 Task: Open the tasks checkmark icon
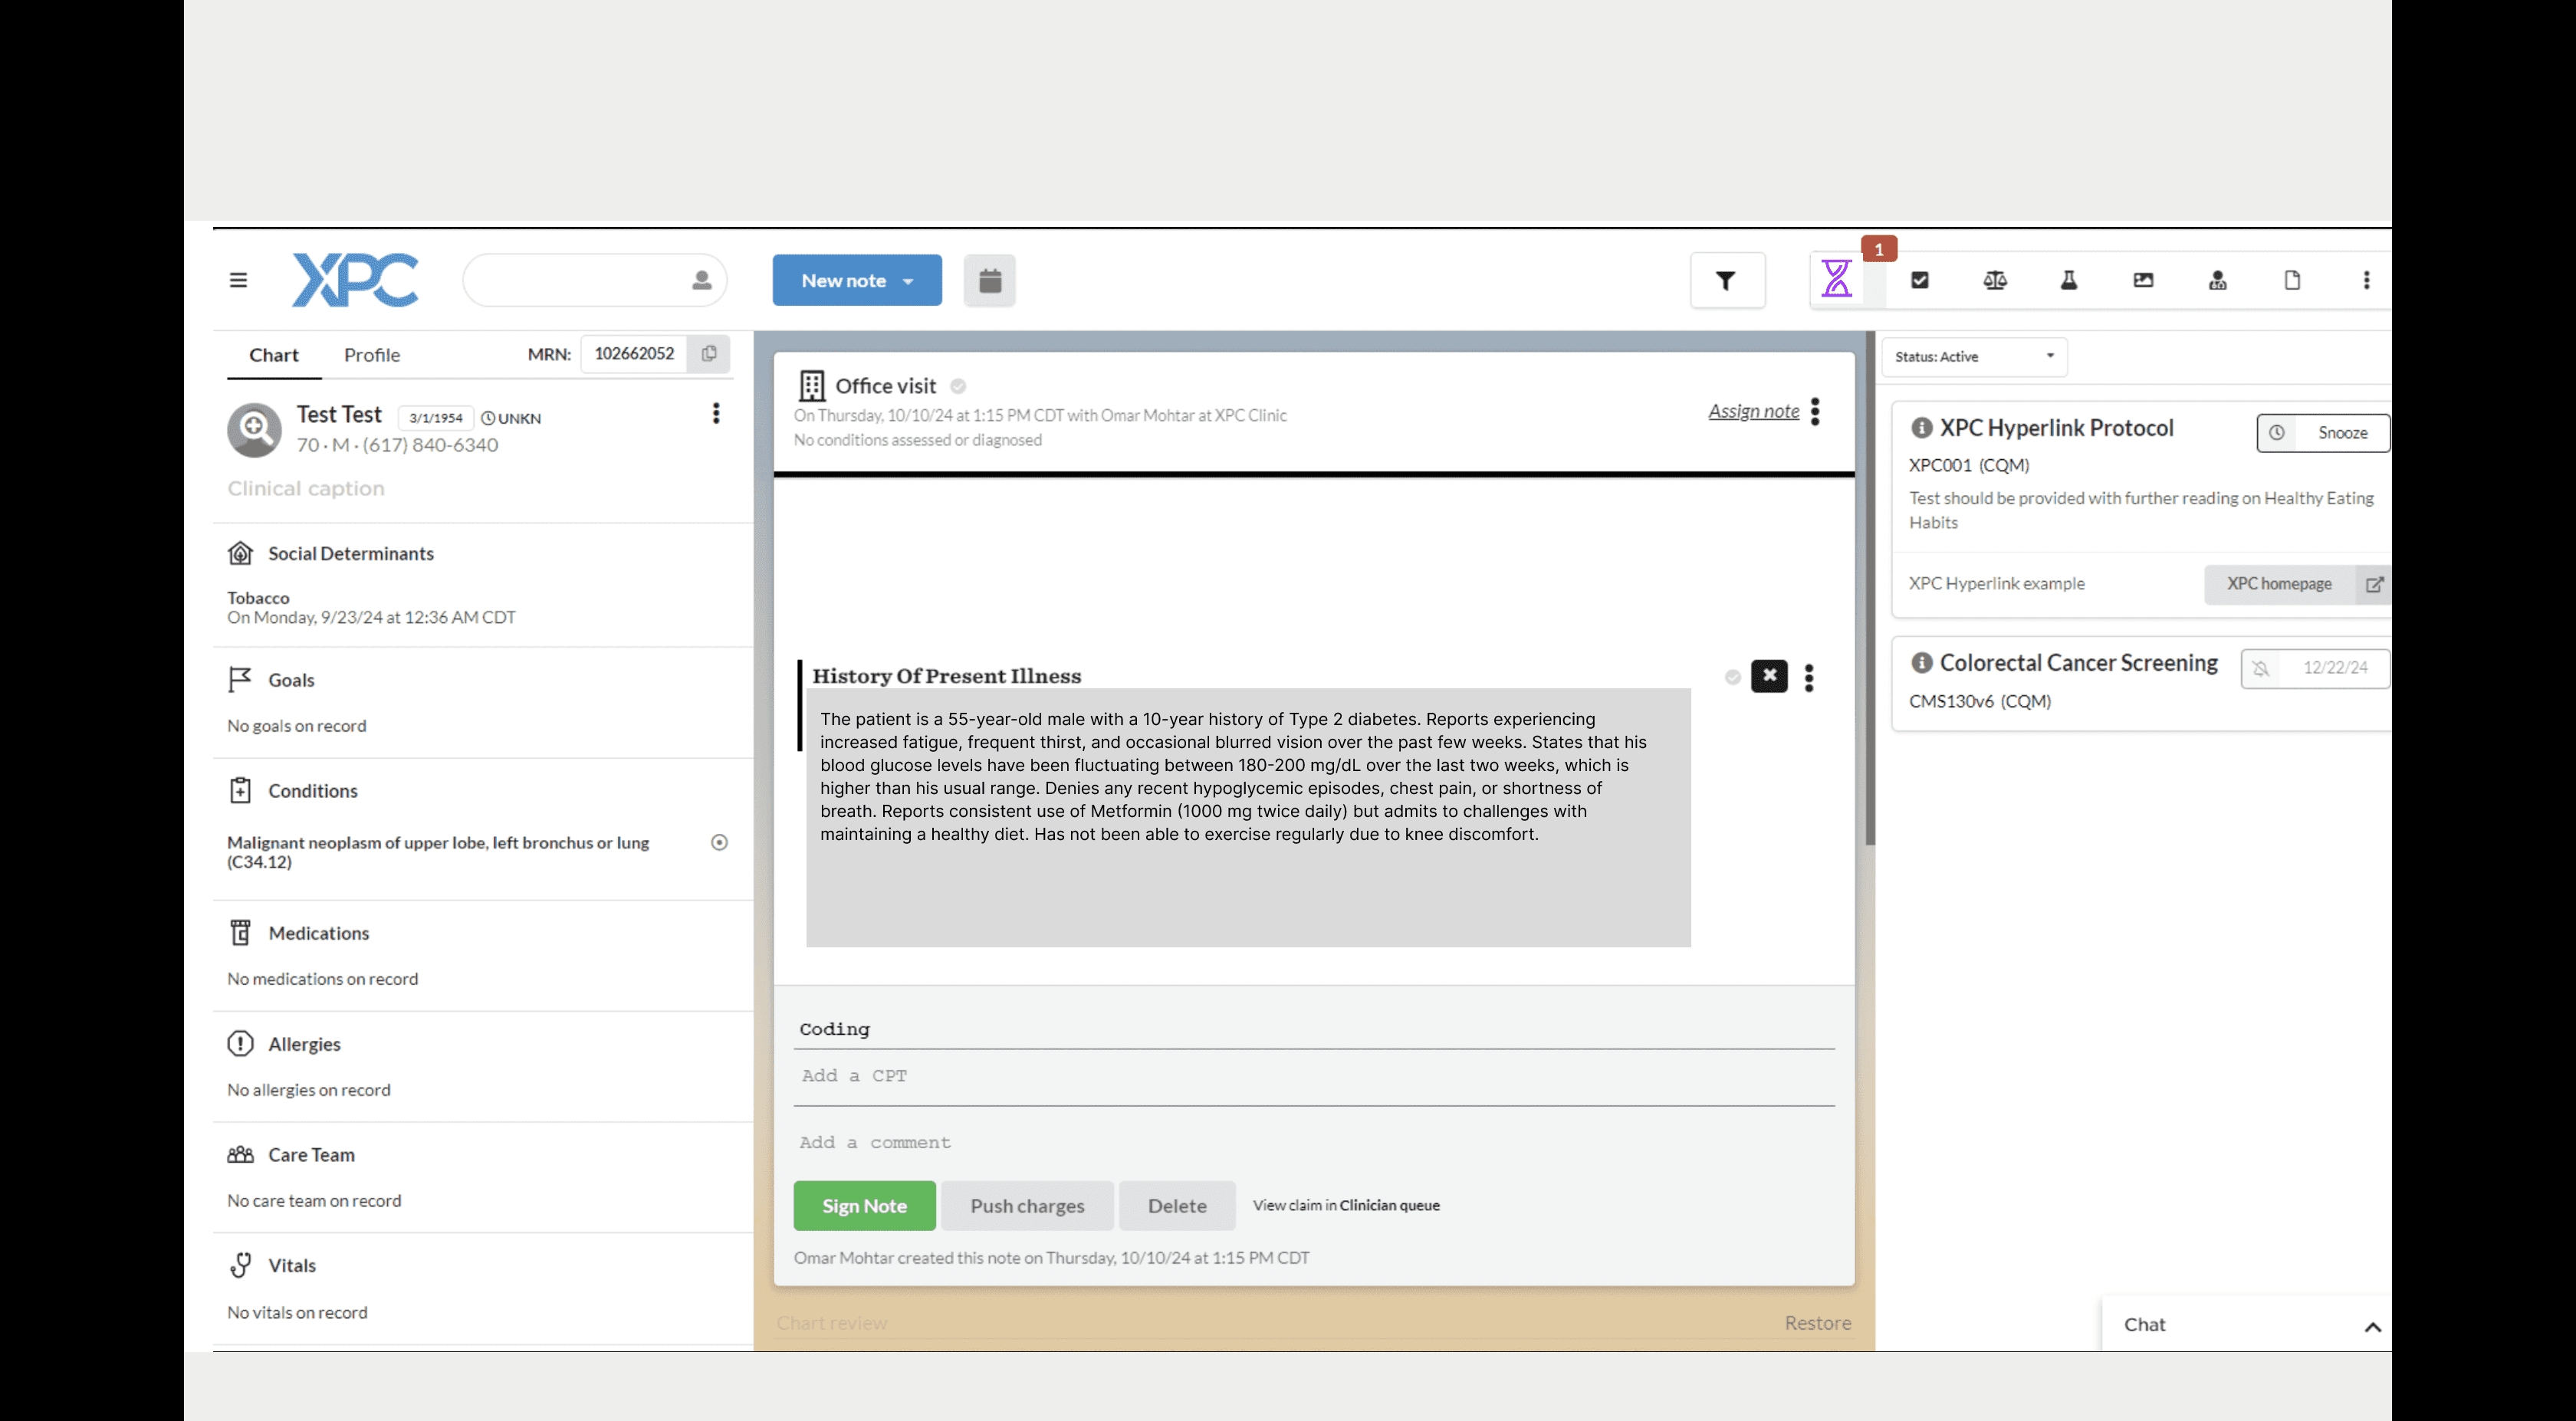(1919, 280)
